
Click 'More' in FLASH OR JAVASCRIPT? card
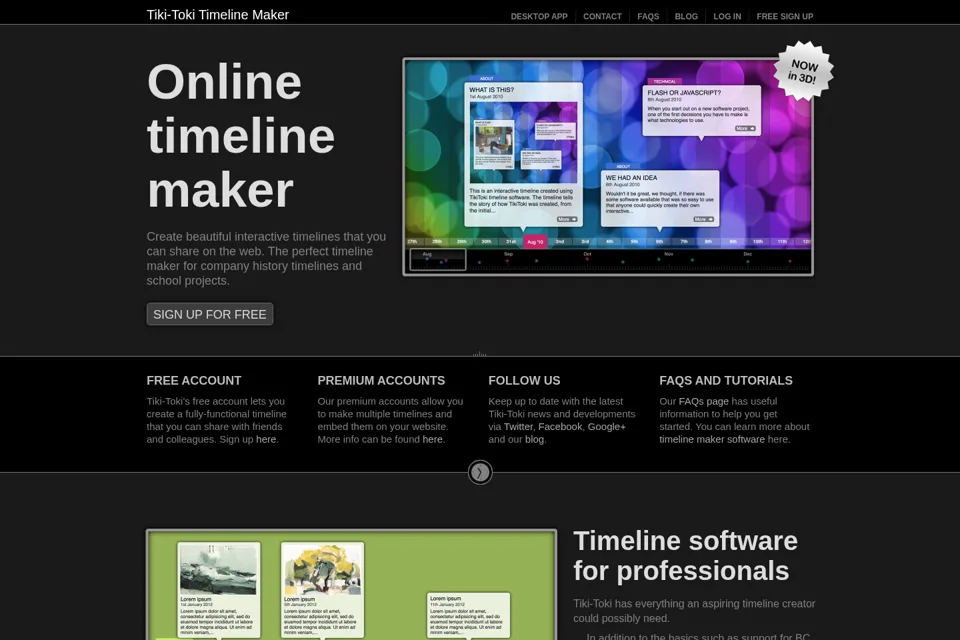tap(744, 129)
